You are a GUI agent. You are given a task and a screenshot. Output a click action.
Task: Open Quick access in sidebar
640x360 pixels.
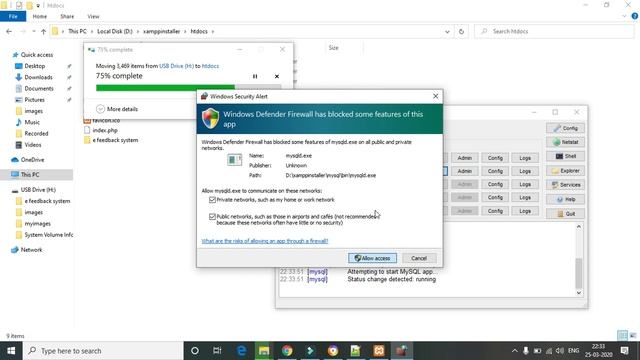(x=37, y=55)
